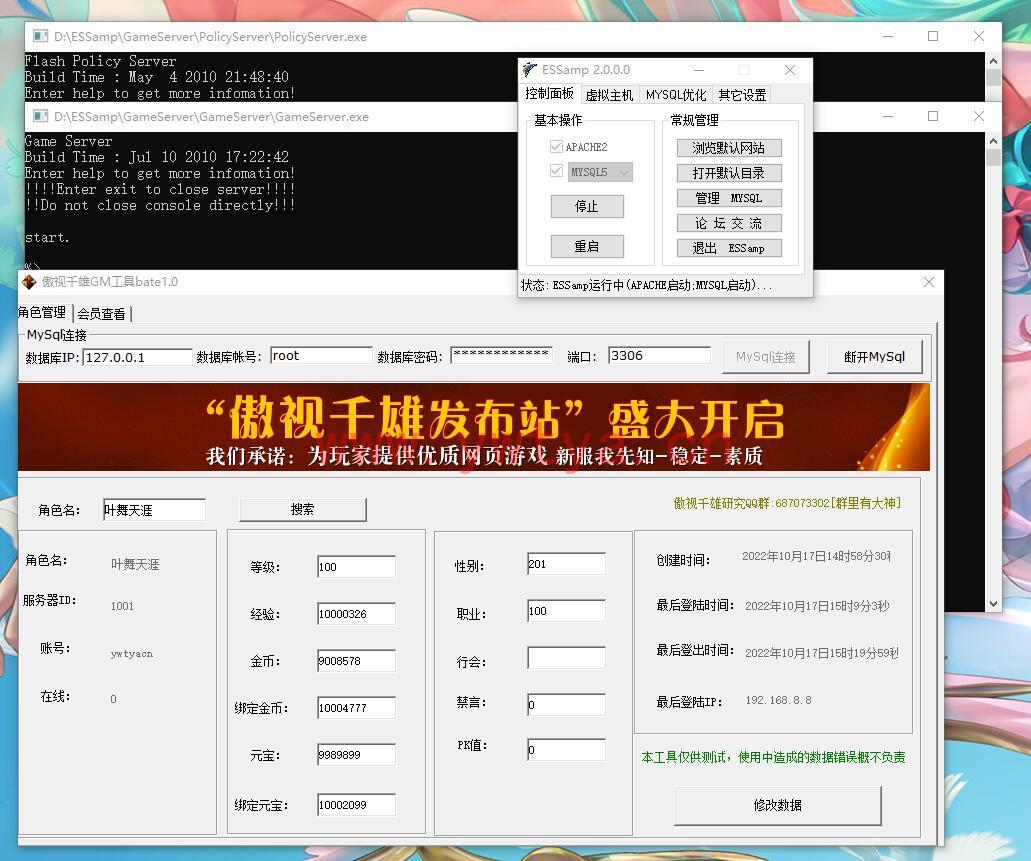Click the 最后登出时间 date value
This screenshot has height=861, width=1031.
pos(822,653)
